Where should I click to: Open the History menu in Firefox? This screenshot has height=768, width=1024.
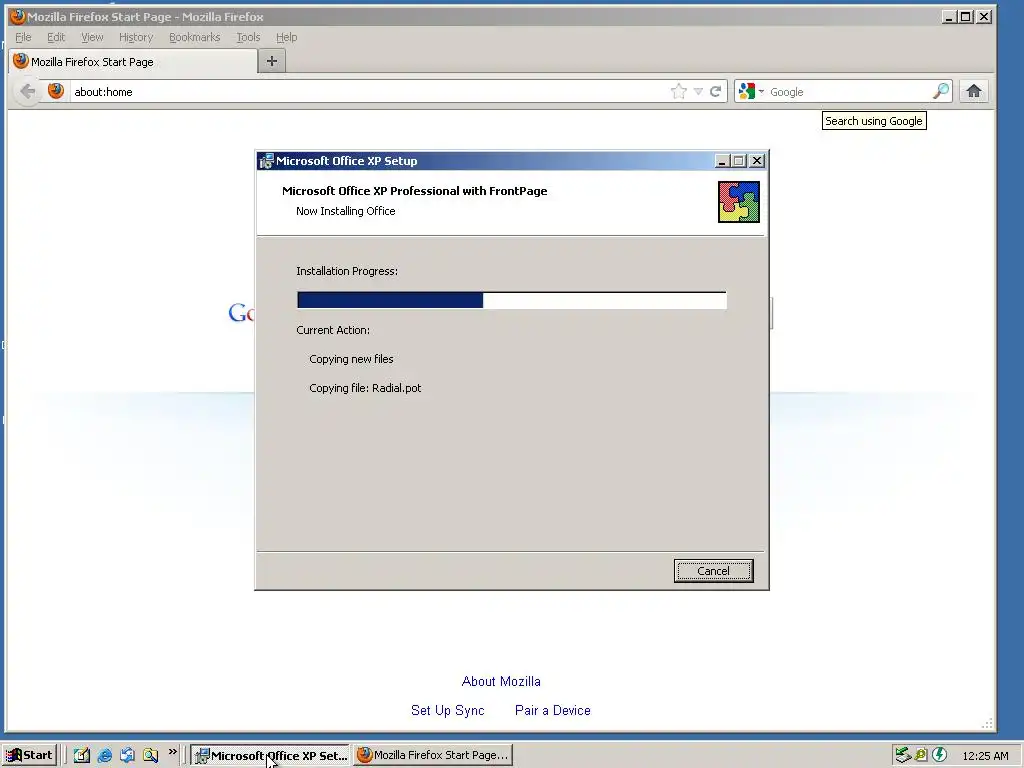[136, 37]
